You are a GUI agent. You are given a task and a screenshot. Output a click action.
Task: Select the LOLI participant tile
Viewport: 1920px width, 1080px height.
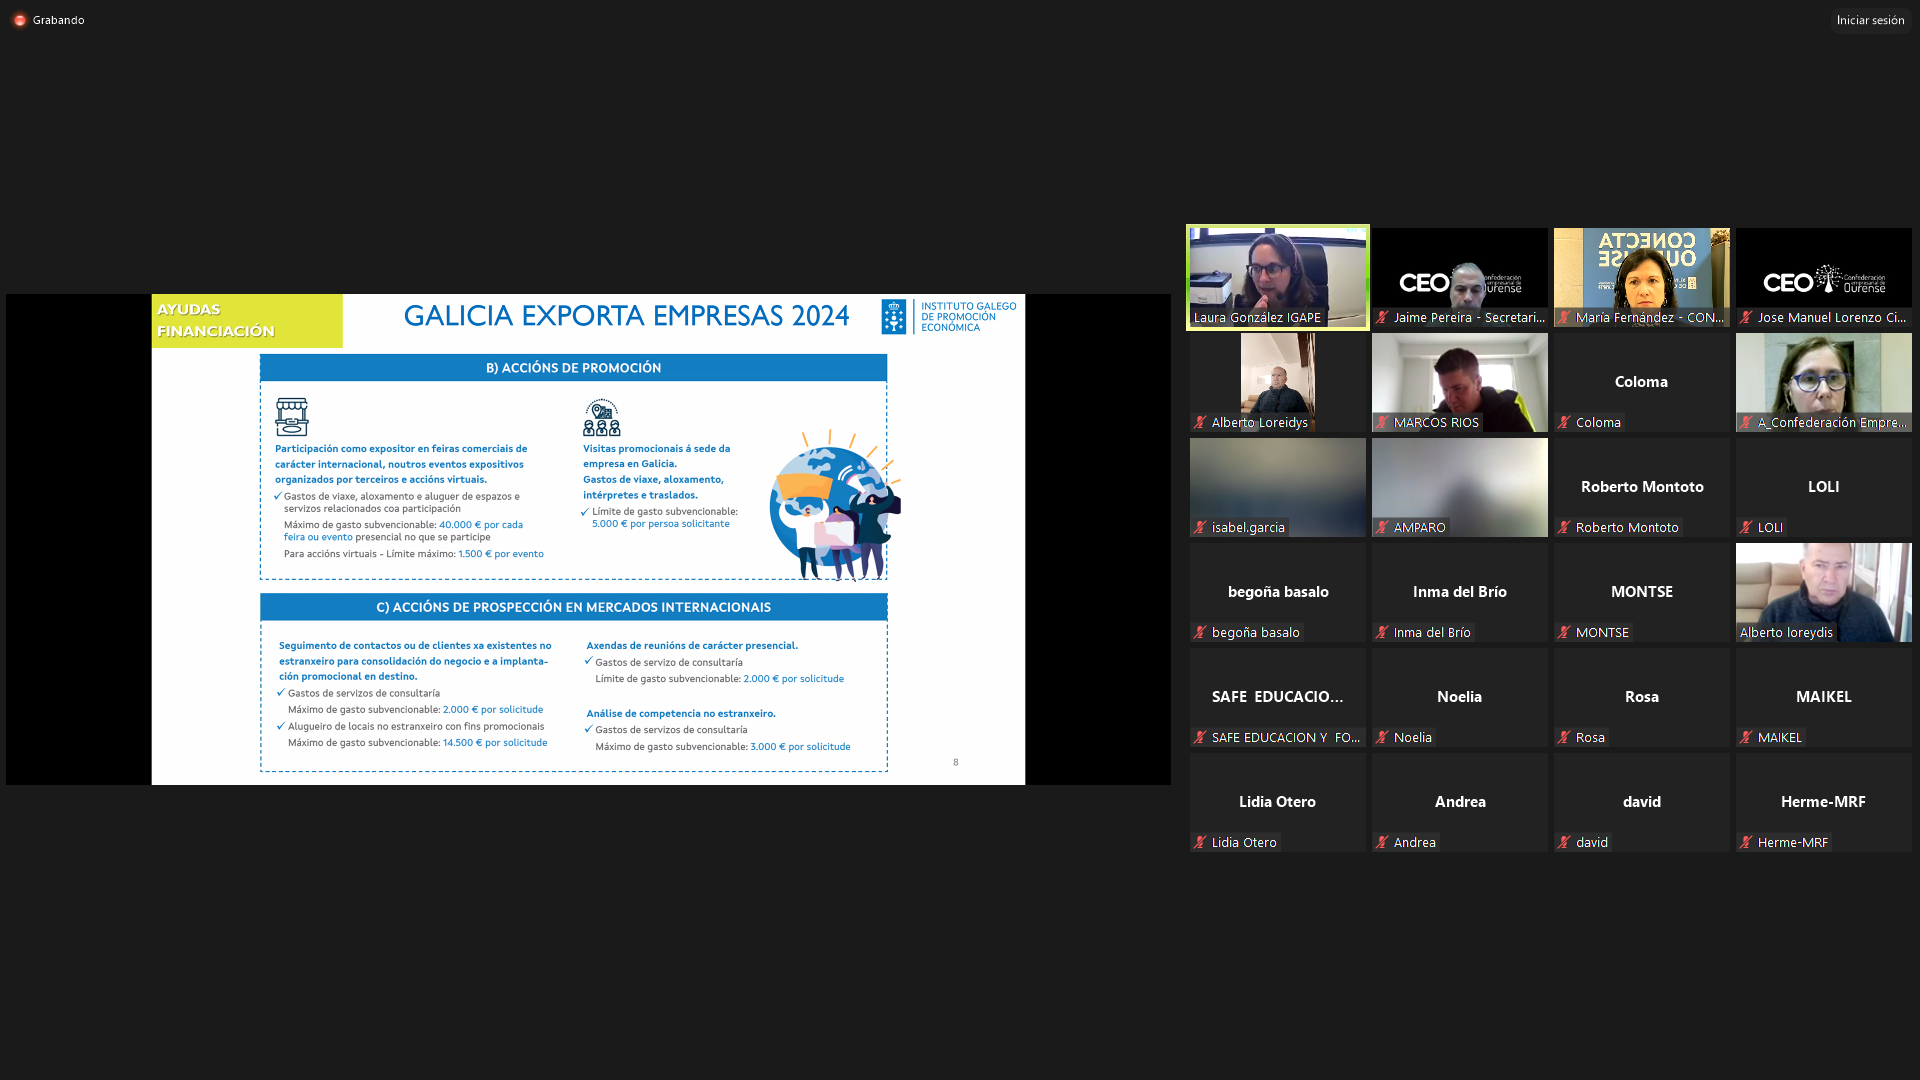click(x=1823, y=487)
